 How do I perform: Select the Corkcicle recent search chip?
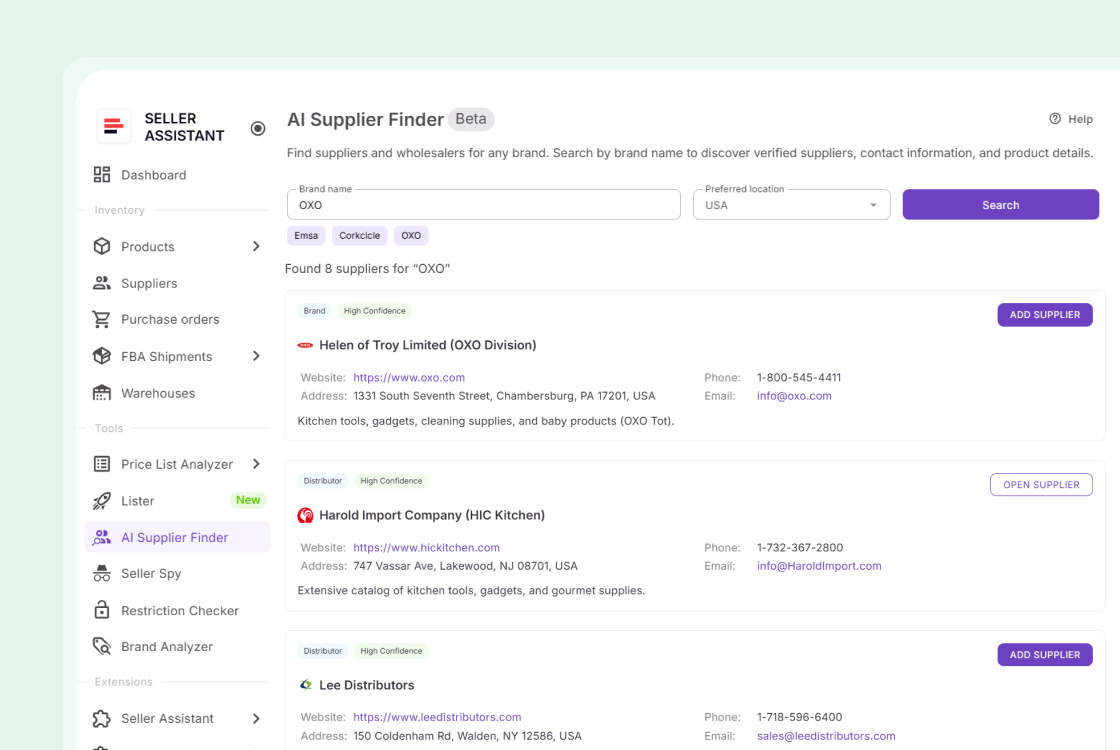[x=359, y=235]
